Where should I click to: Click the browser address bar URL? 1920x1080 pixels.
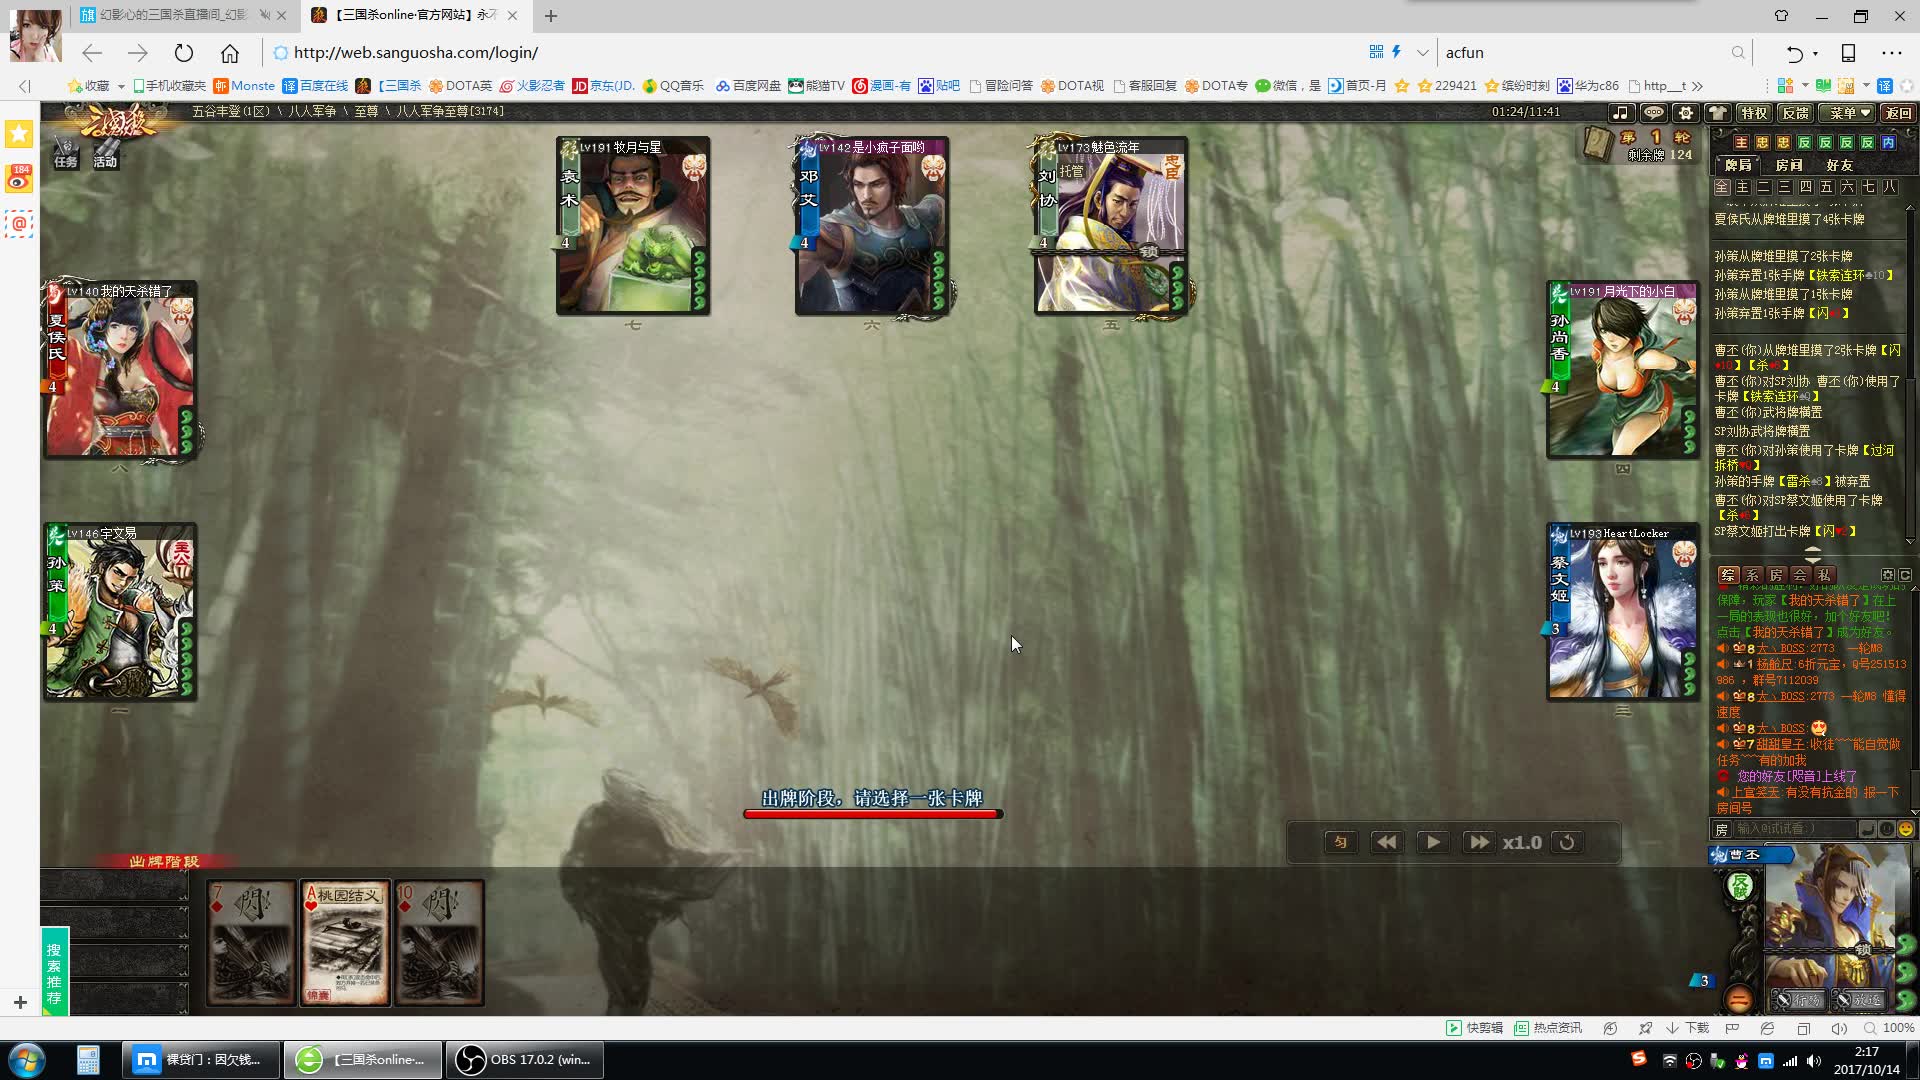click(416, 53)
